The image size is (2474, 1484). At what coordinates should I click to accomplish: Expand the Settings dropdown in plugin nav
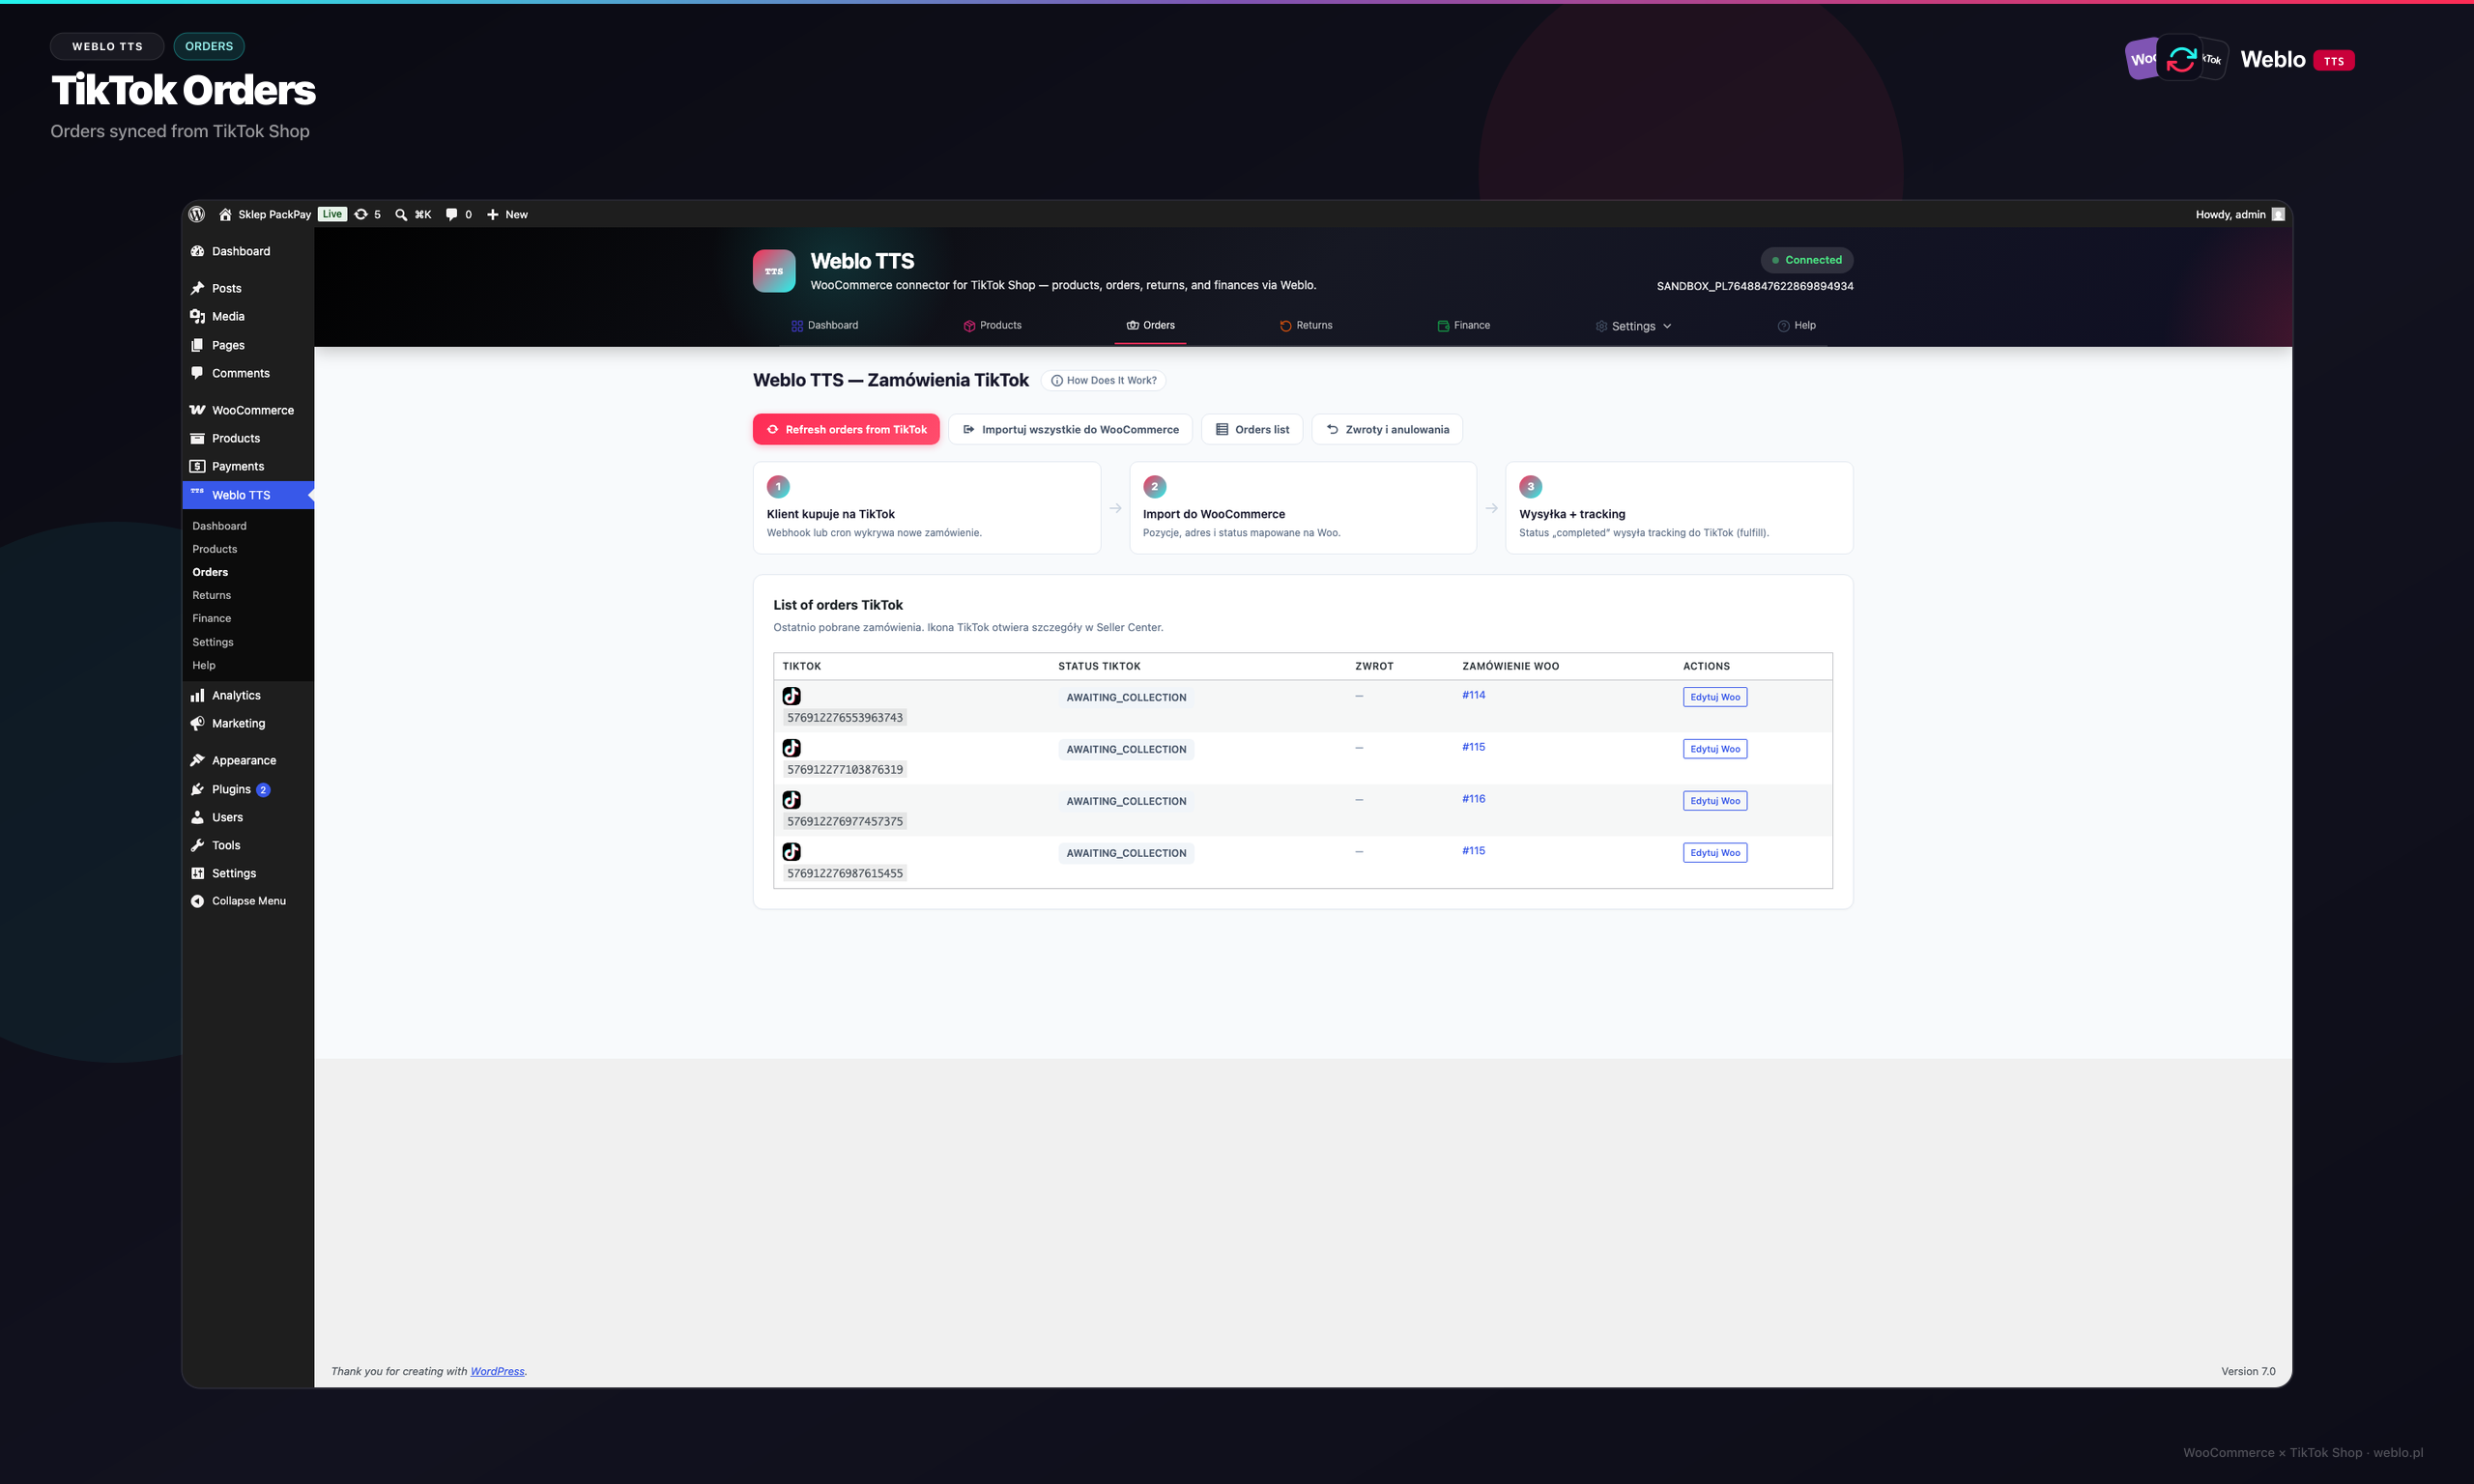pos(1633,326)
